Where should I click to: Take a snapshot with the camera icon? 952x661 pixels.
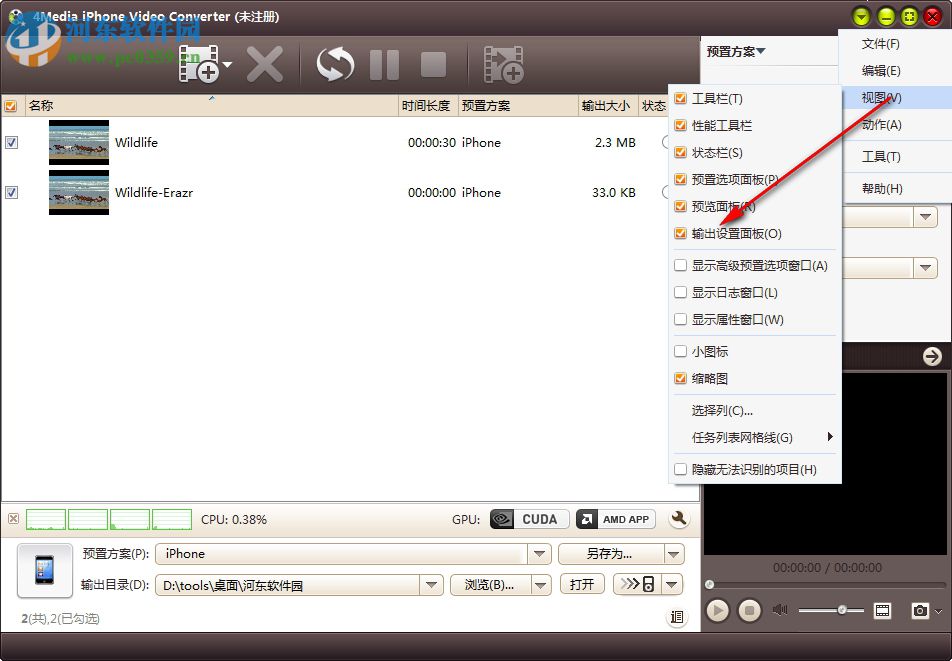pyautogui.click(x=922, y=610)
